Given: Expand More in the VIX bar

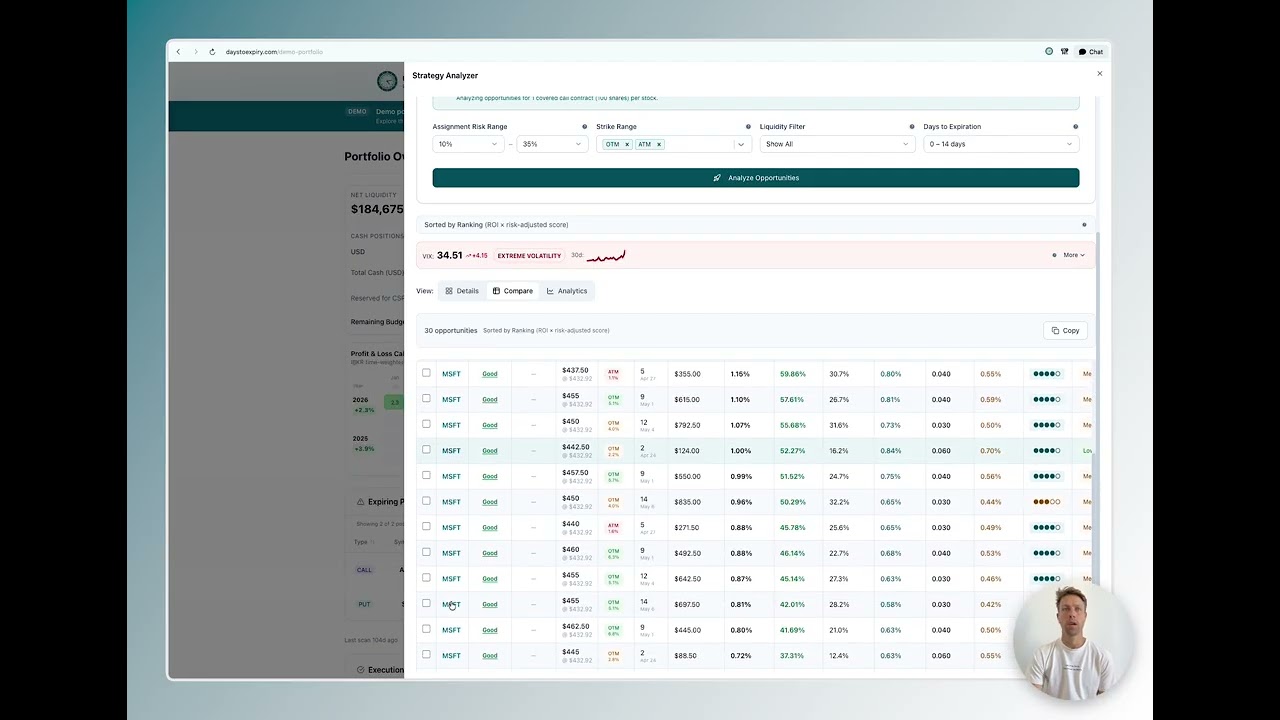Looking at the screenshot, I should [1074, 255].
